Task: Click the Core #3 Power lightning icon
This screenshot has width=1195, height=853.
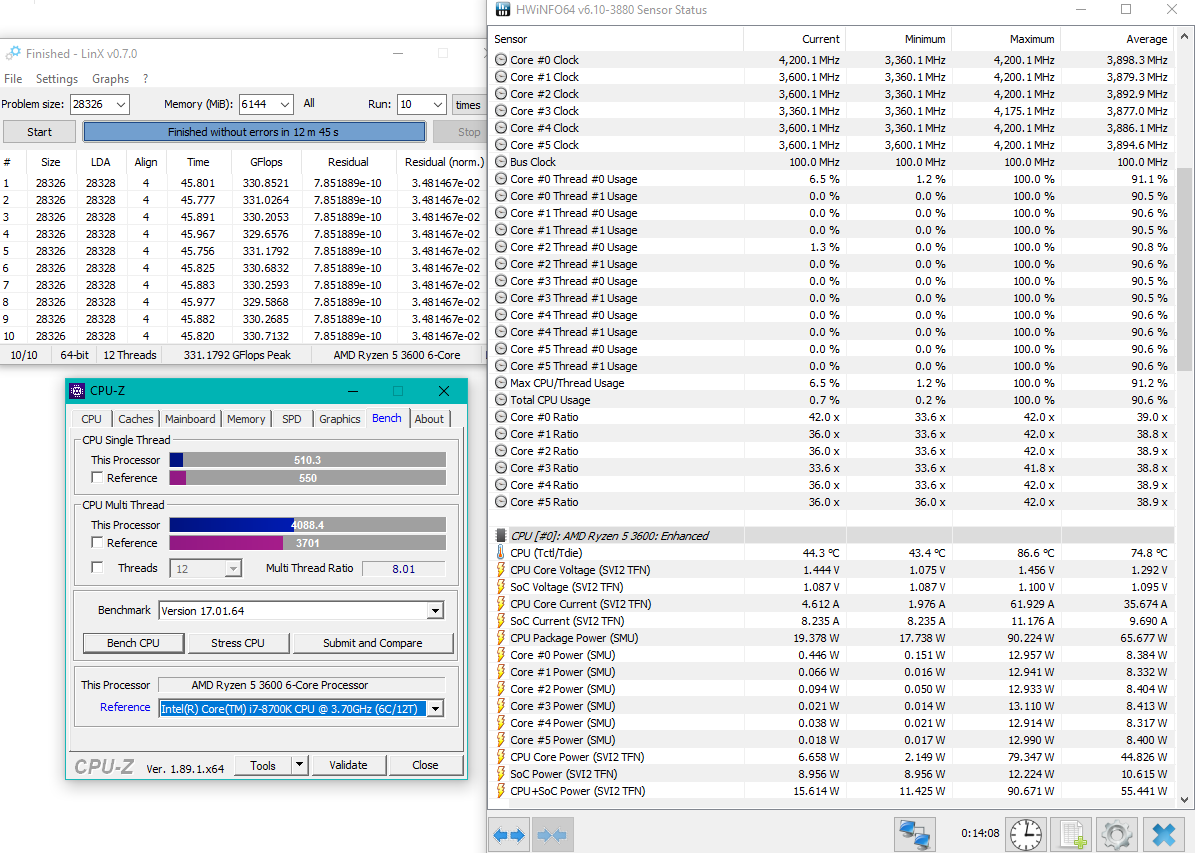Action: (501, 706)
